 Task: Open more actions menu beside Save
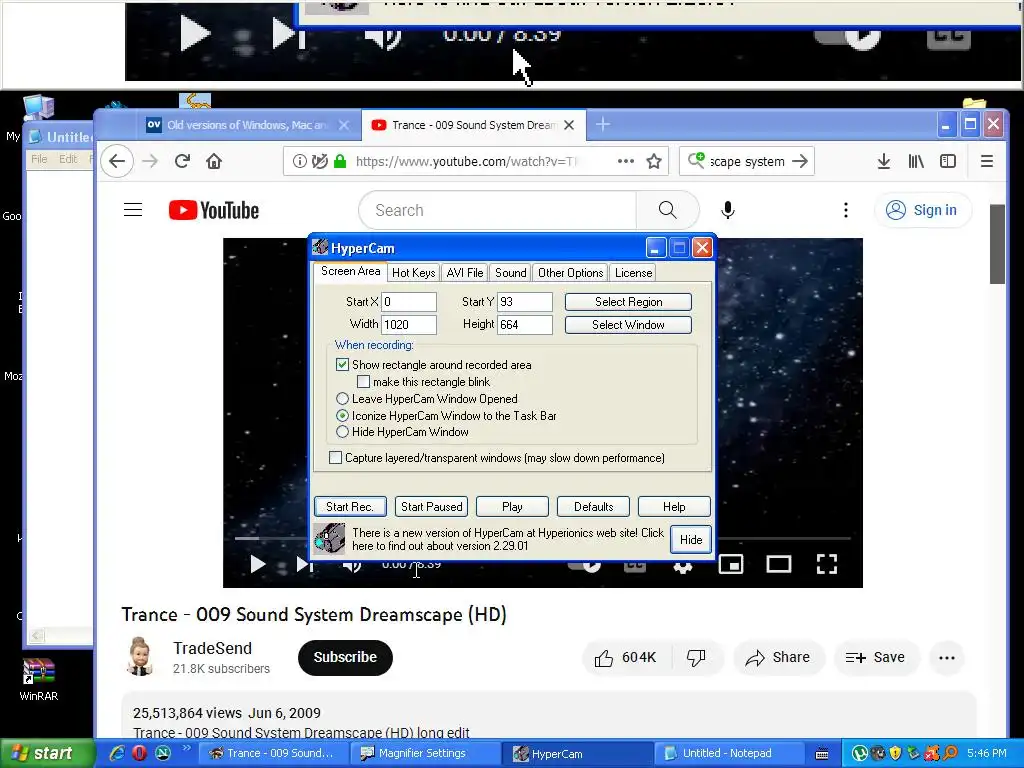click(x=947, y=658)
